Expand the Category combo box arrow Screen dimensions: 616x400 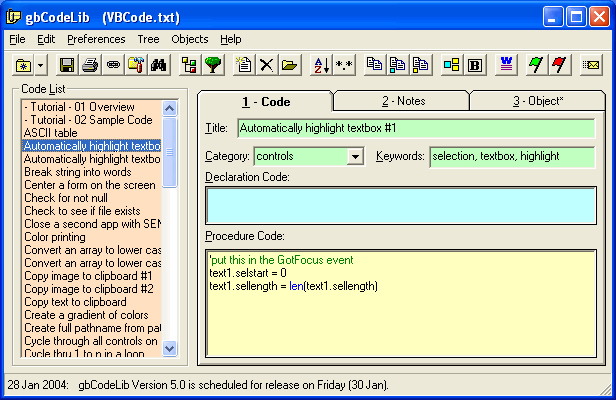point(355,156)
